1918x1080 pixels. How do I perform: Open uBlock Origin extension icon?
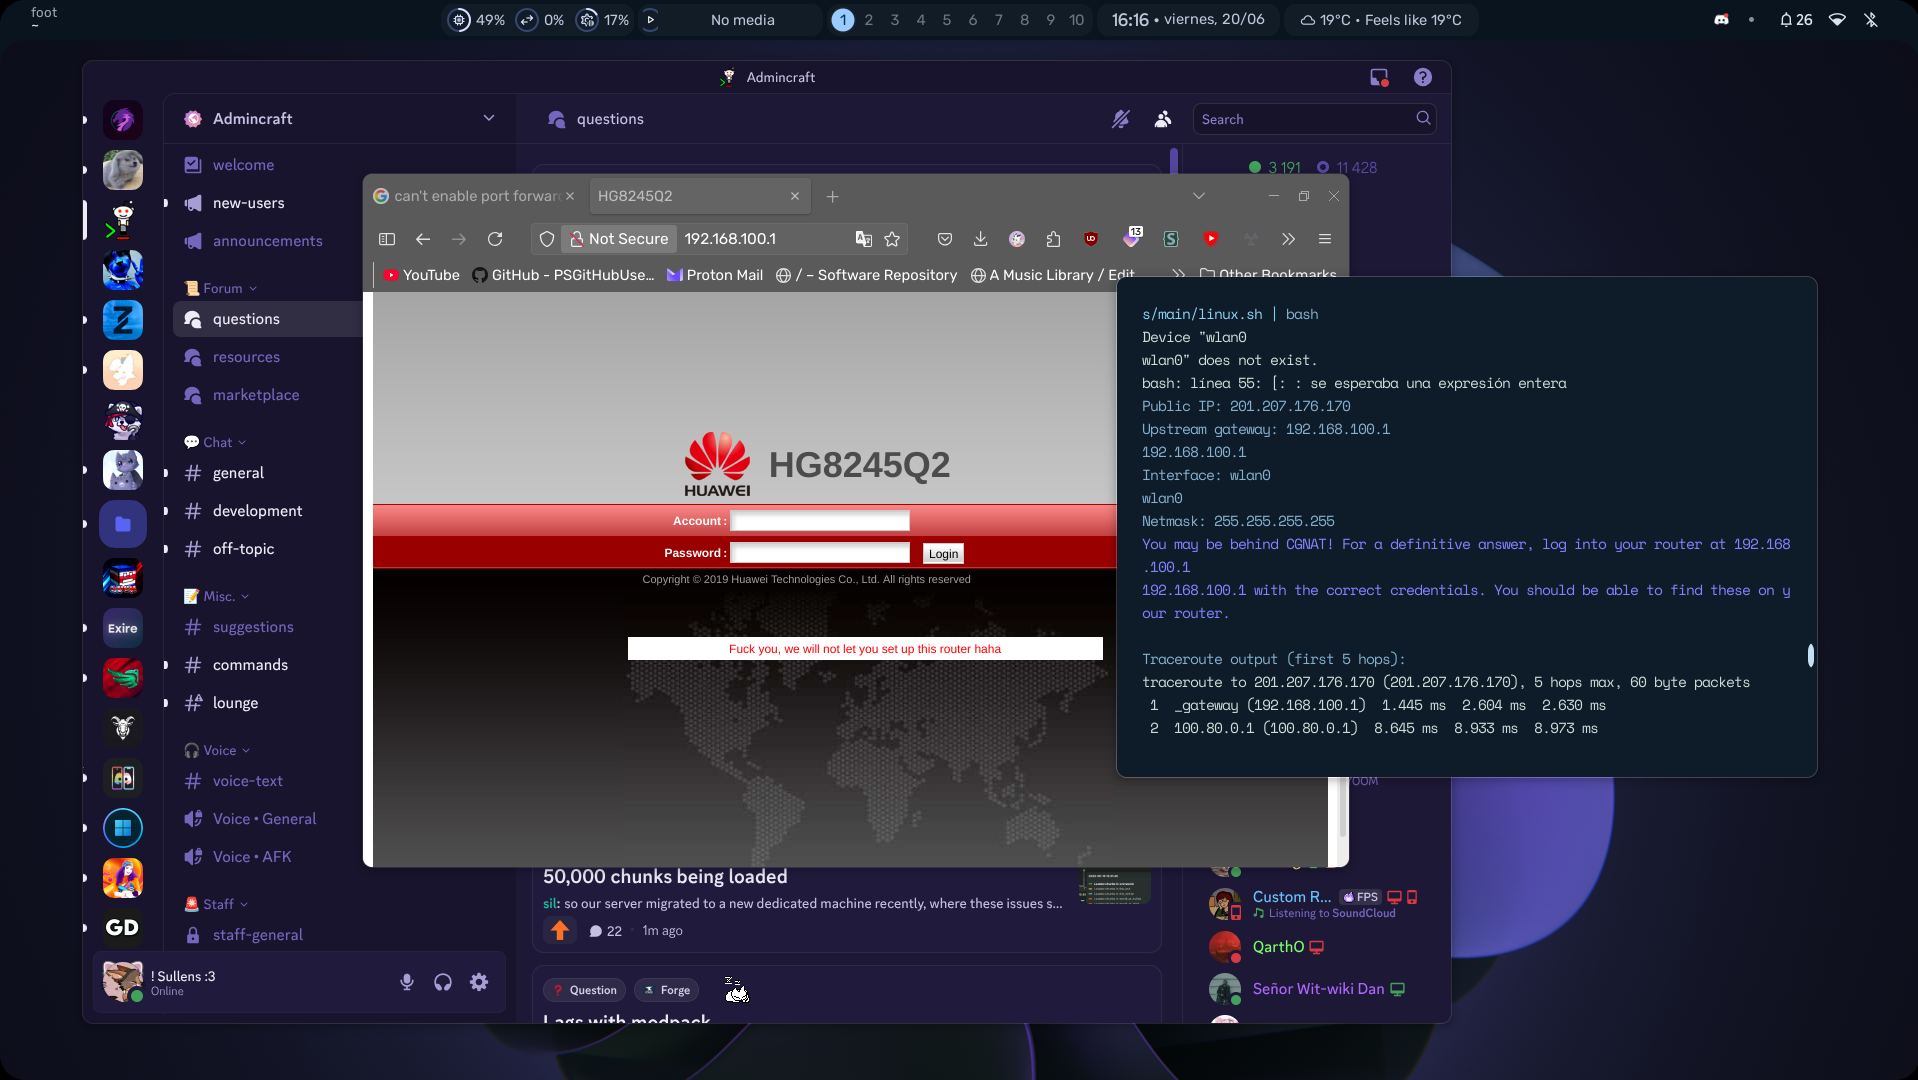click(1090, 239)
